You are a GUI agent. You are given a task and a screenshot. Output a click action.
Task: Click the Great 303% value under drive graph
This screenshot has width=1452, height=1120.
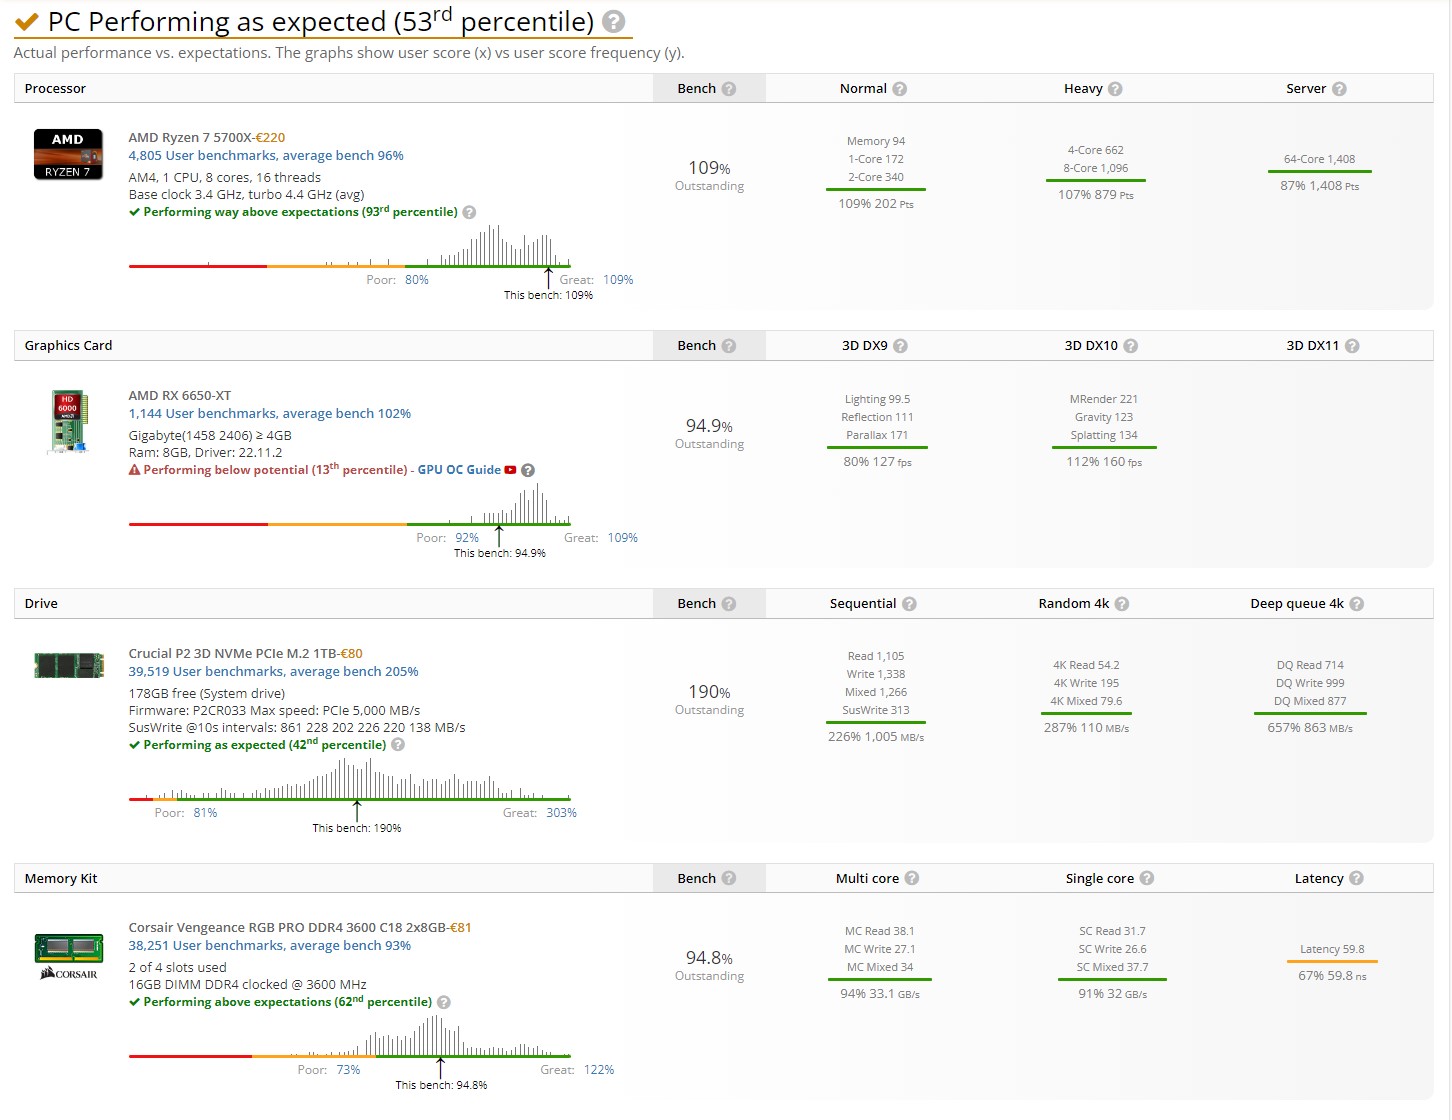(x=561, y=813)
